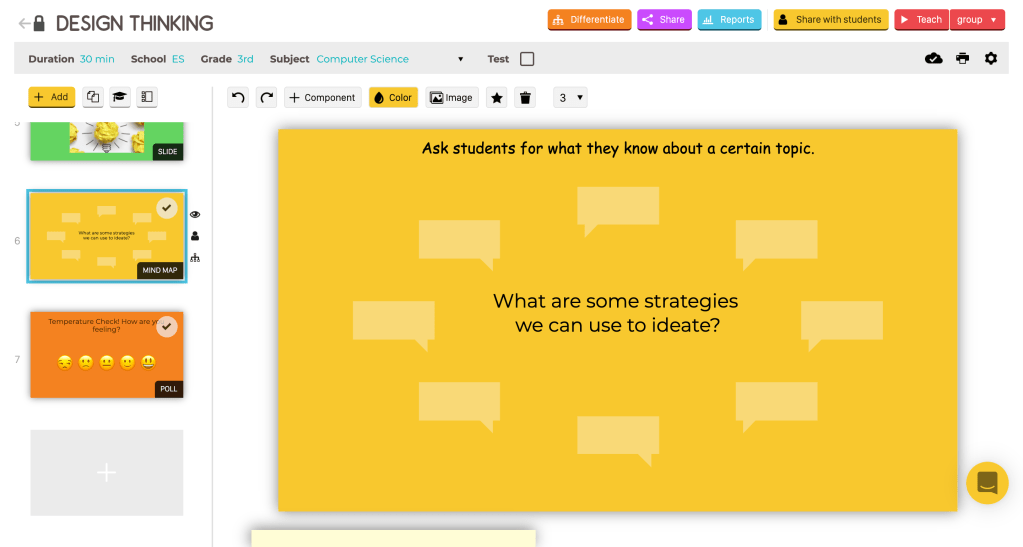Image resolution: width=1023 pixels, height=547 pixels.
Task: Open the Subject dropdown arrow
Action: pos(460,59)
